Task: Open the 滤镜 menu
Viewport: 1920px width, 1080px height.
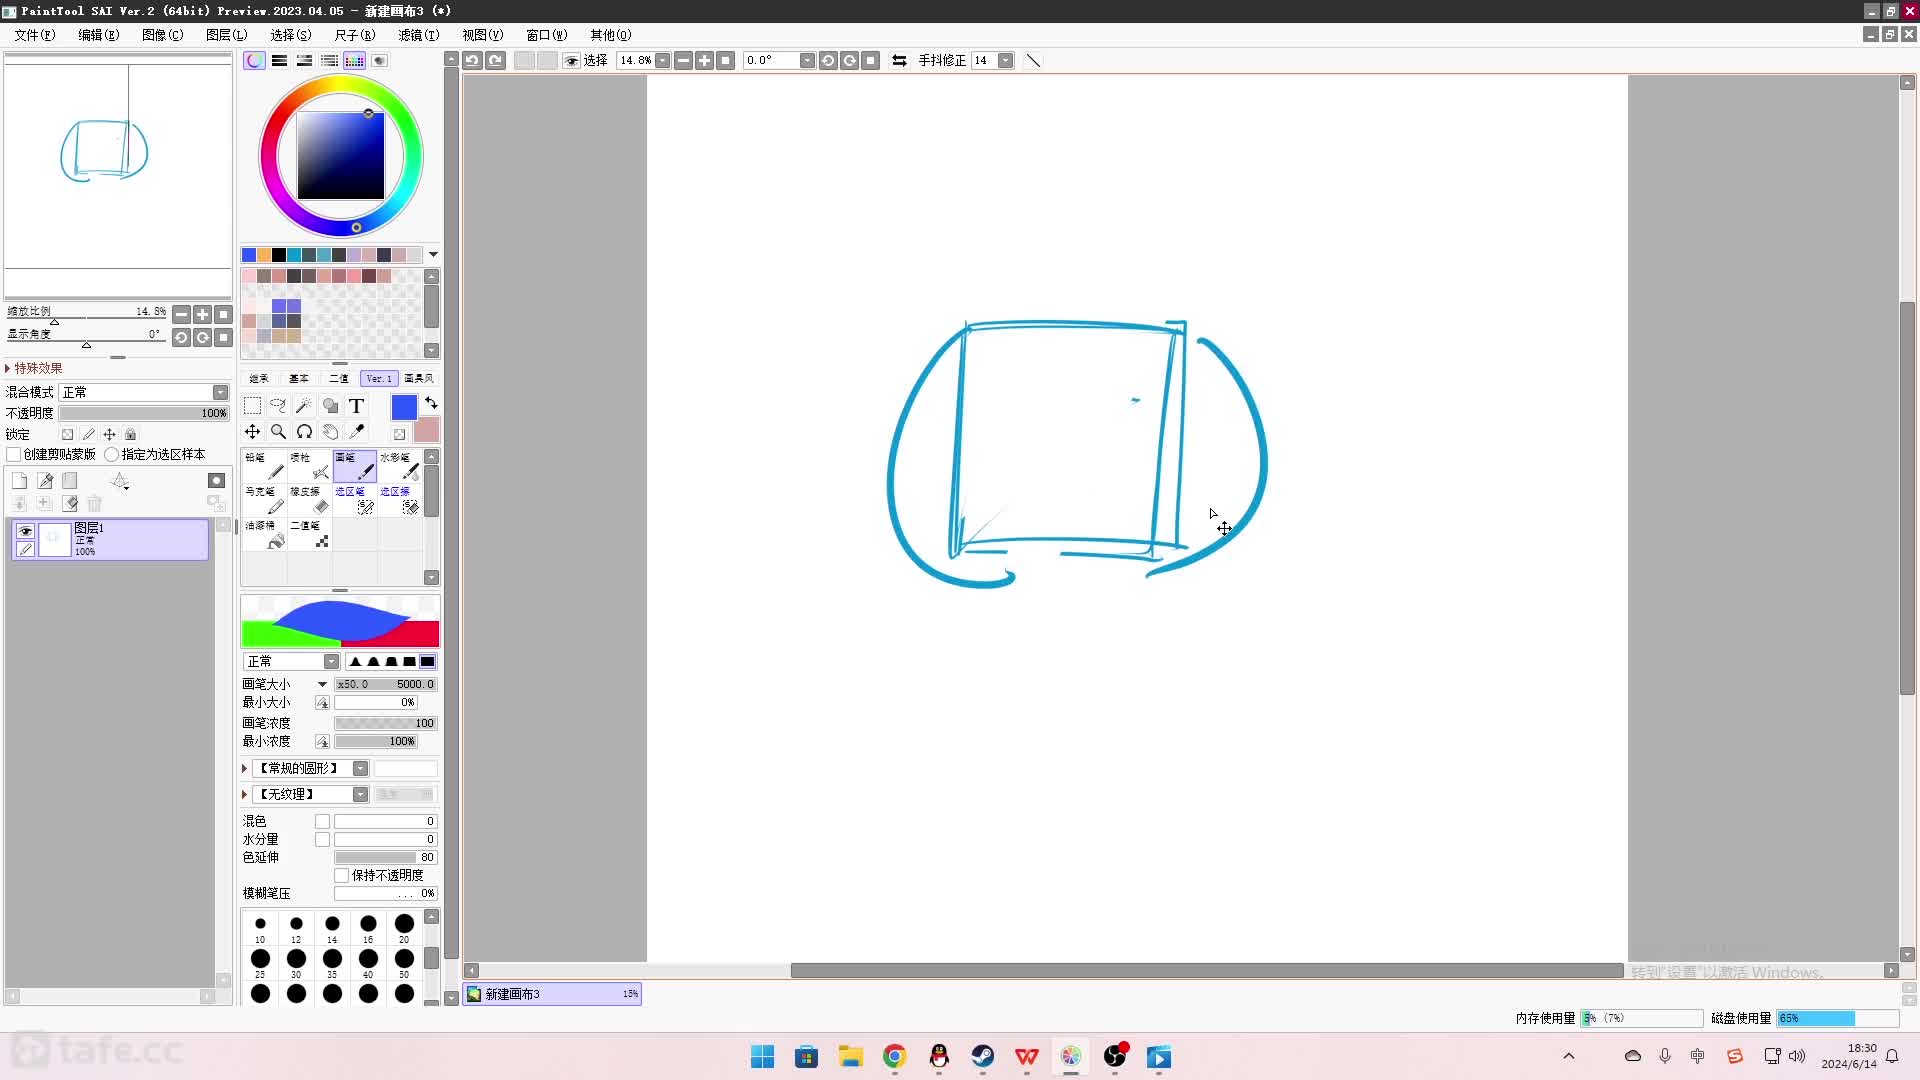Action: tap(418, 35)
